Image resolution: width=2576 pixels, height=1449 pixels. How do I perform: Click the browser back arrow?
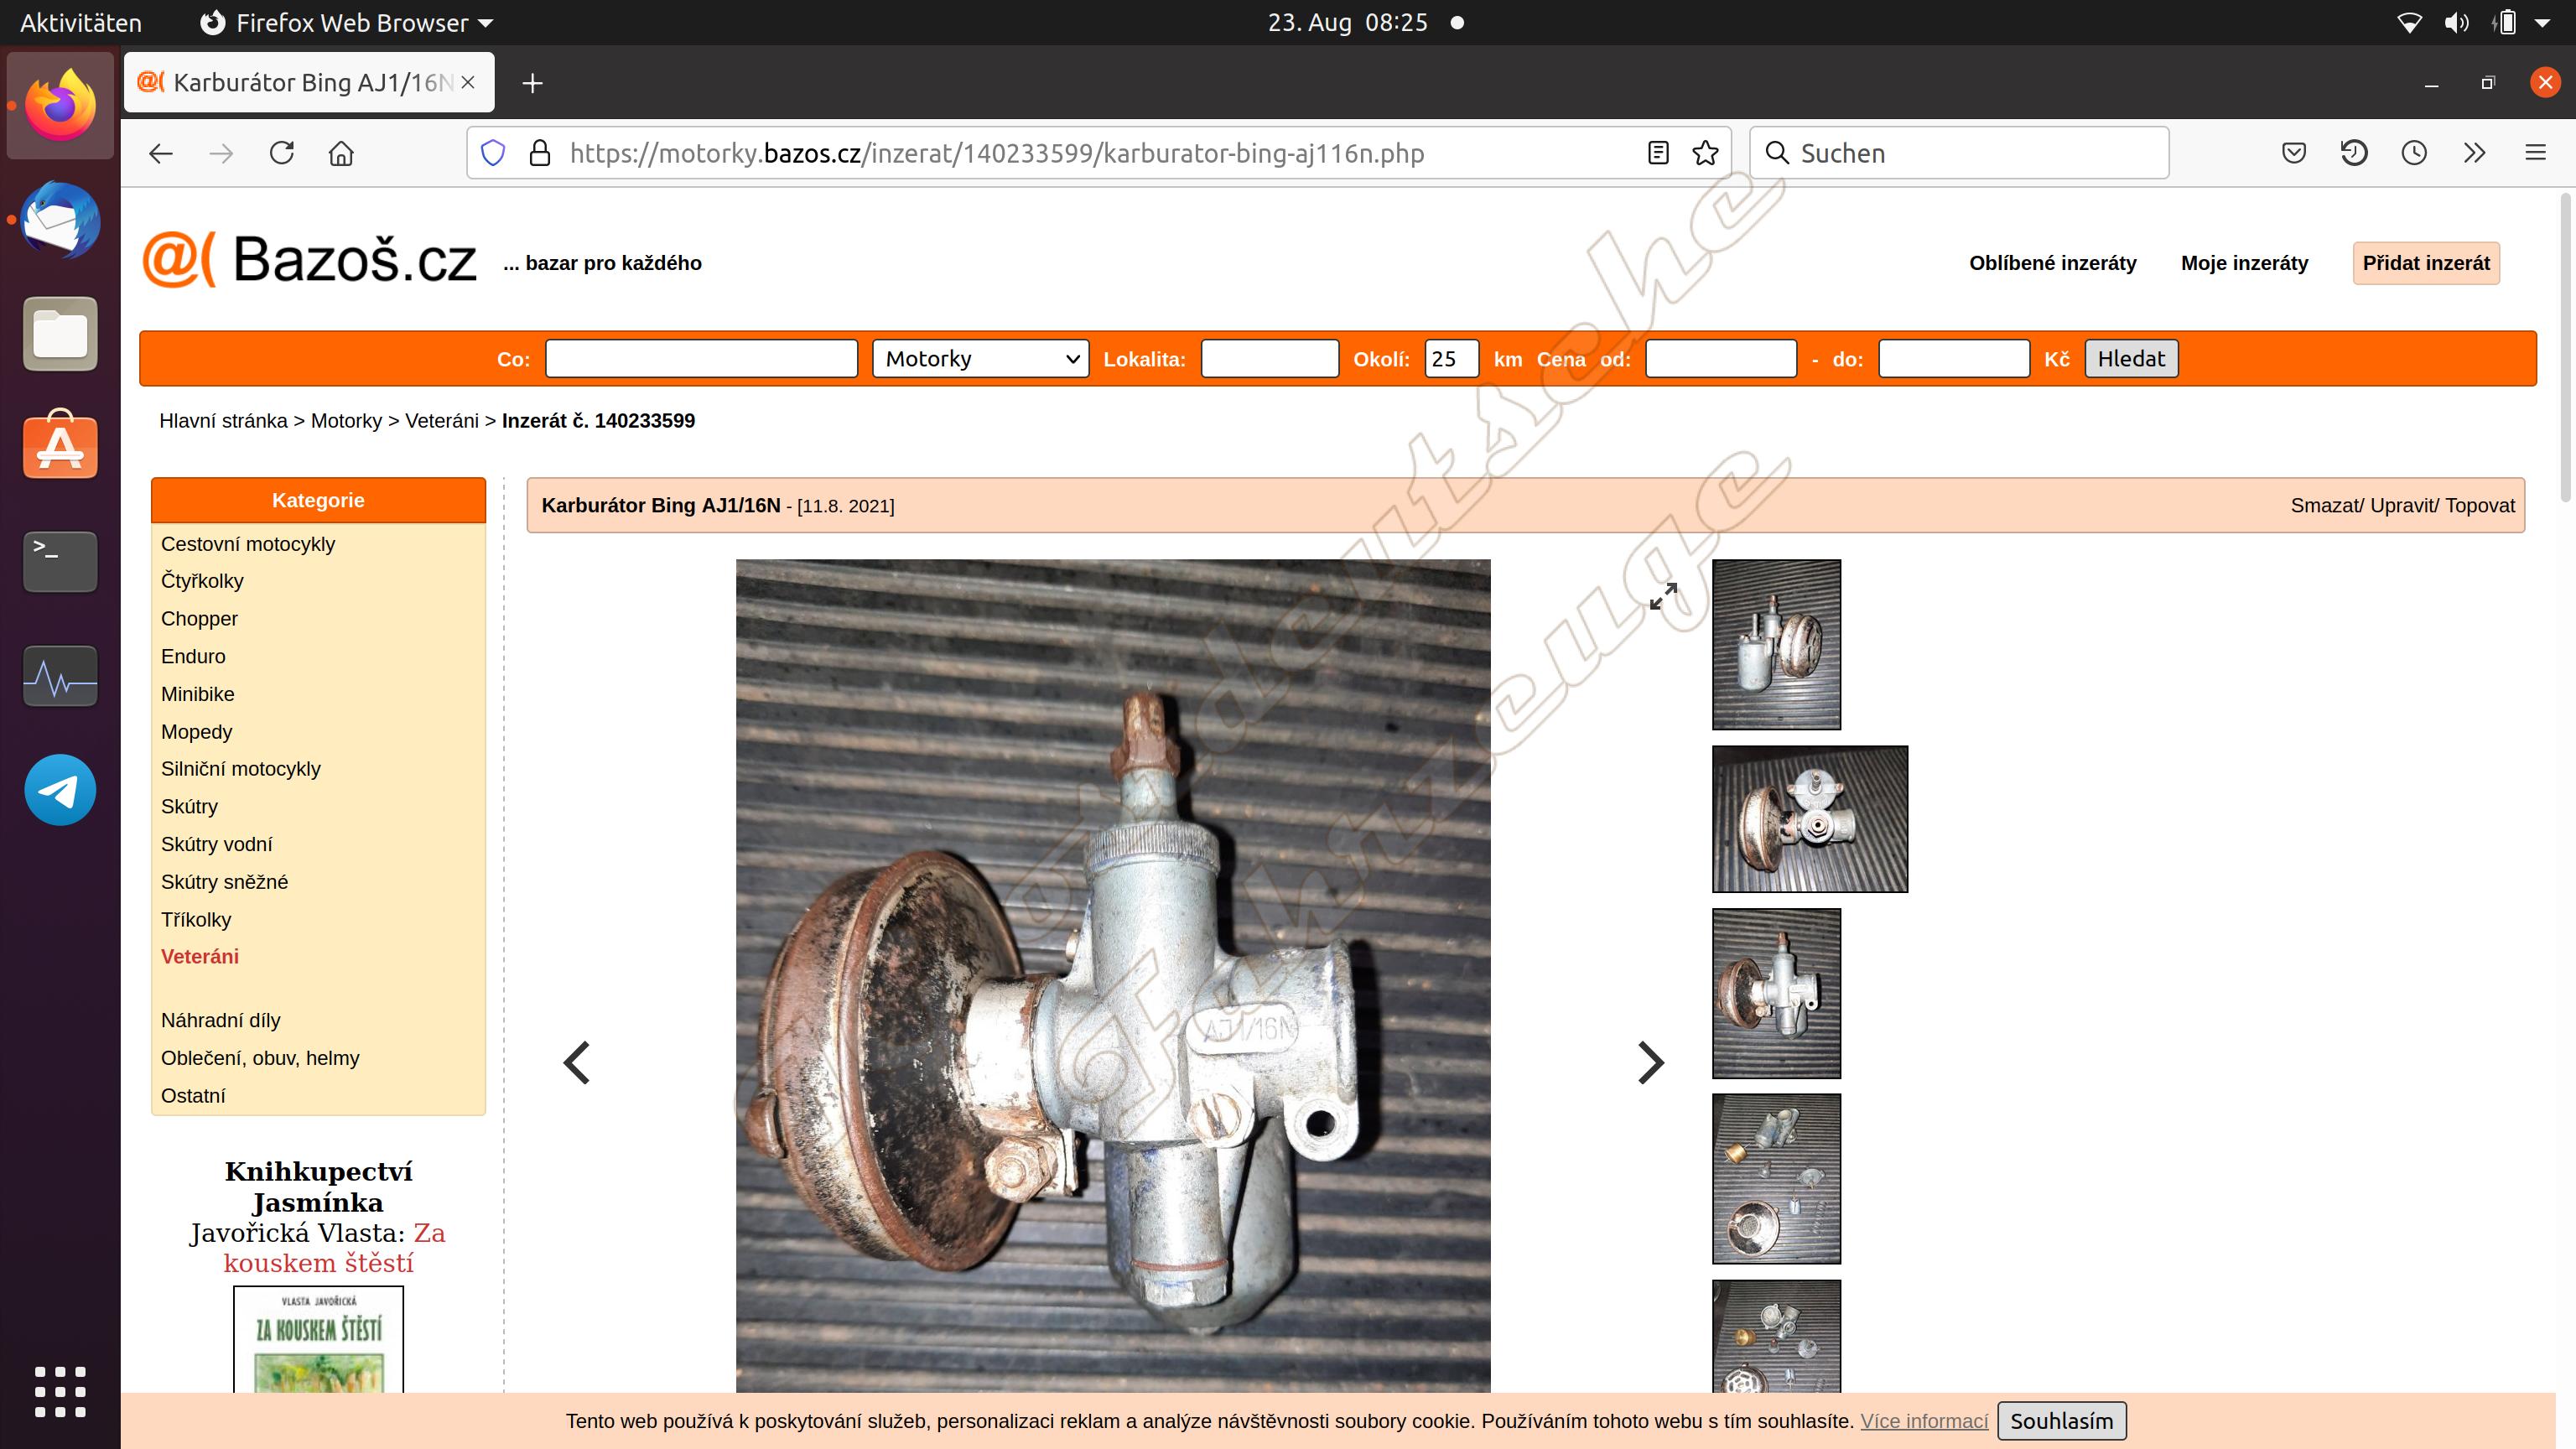161,153
